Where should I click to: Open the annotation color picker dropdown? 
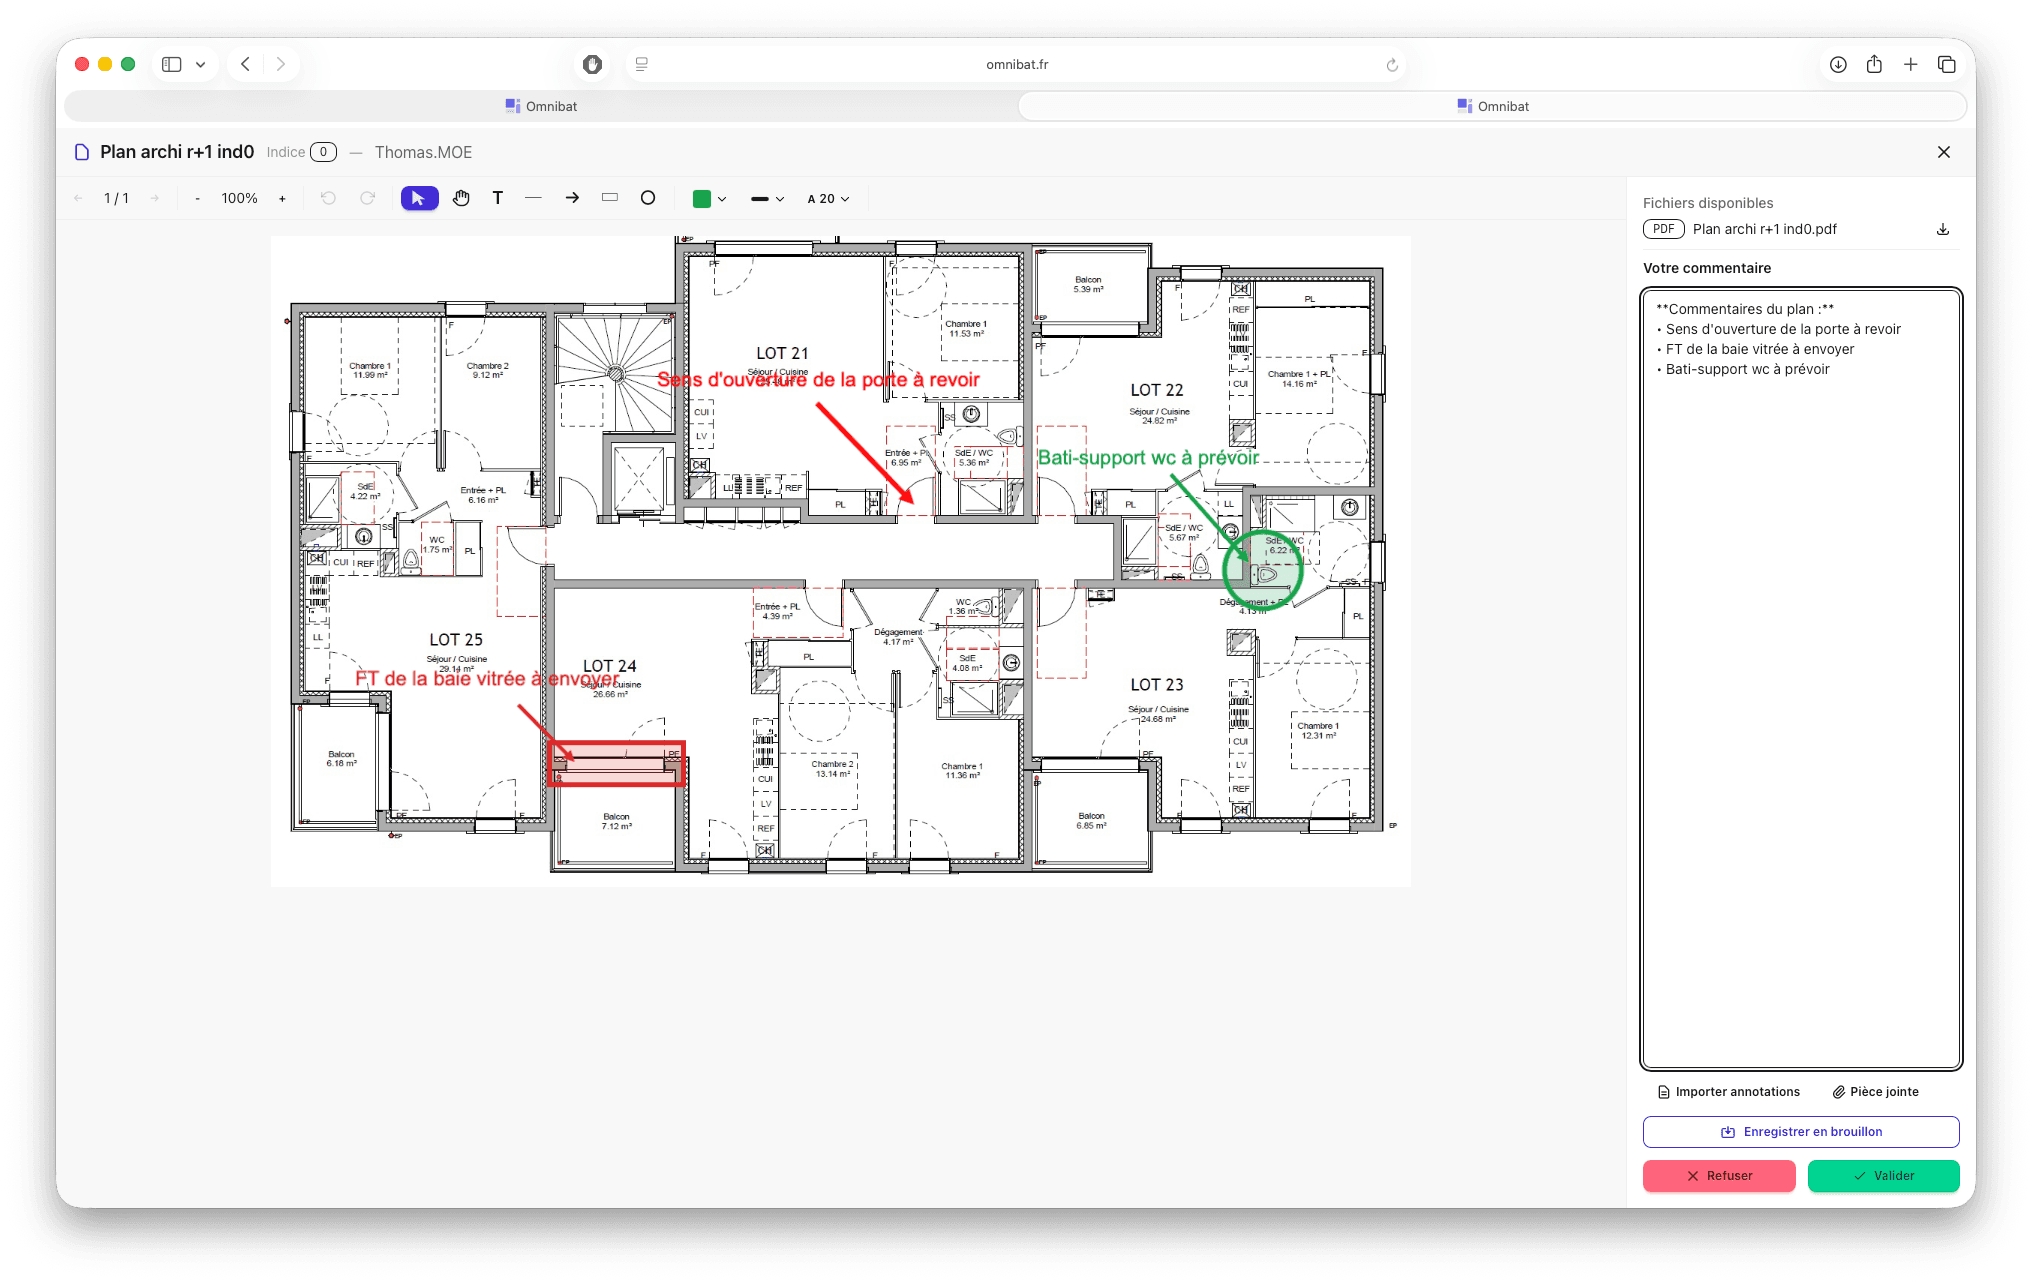click(722, 198)
